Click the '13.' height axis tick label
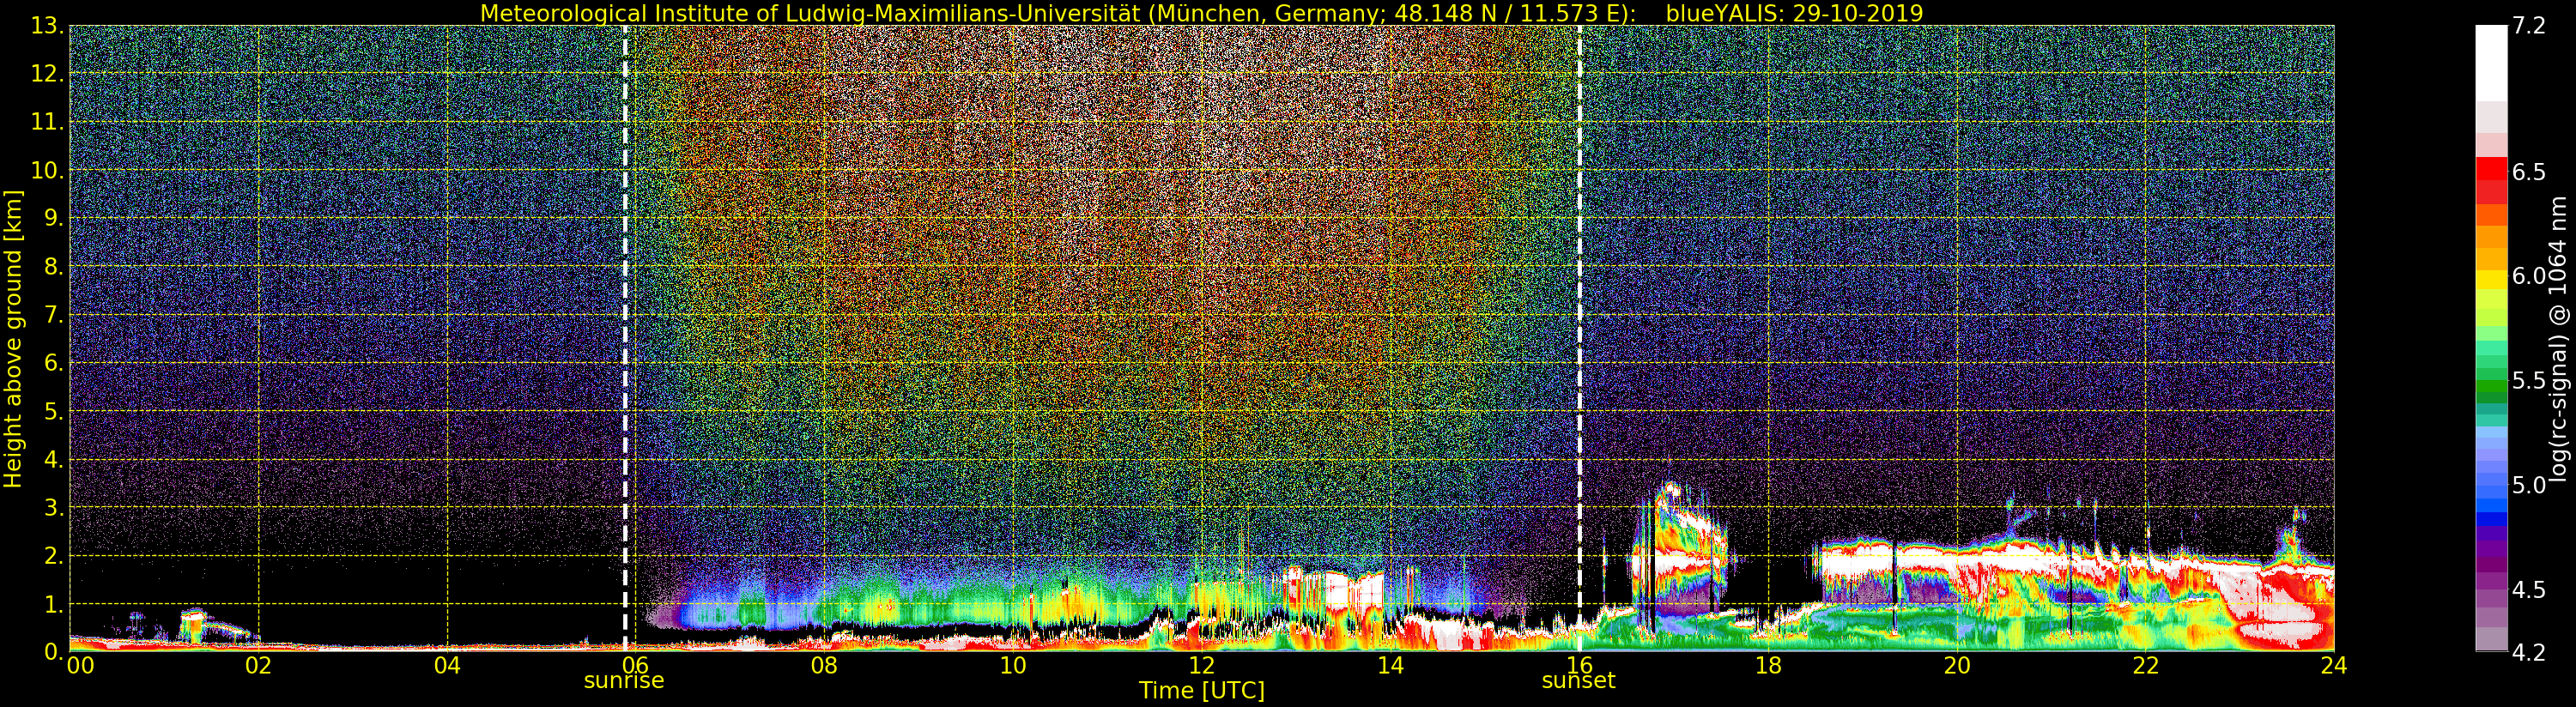The image size is (2576, 707). [x=47, y=26]
